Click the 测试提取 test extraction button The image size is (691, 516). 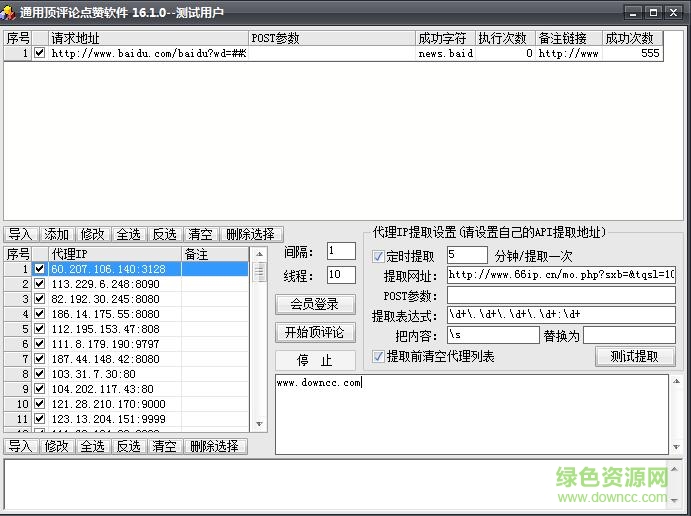pyautogui.click(x=635, y=357)
